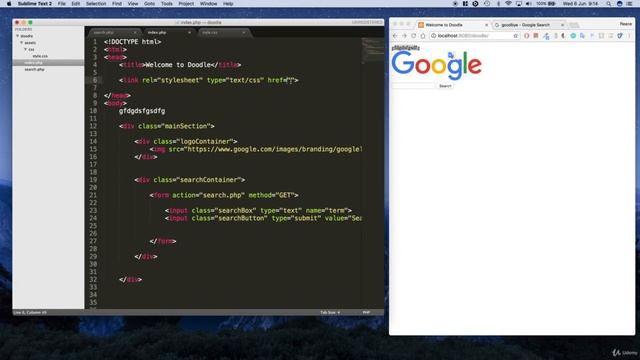Image resolution: width=640 pixels, height=360 pixels.
Task: Click the Chrome forward arrow button
Action: [404, 36]
